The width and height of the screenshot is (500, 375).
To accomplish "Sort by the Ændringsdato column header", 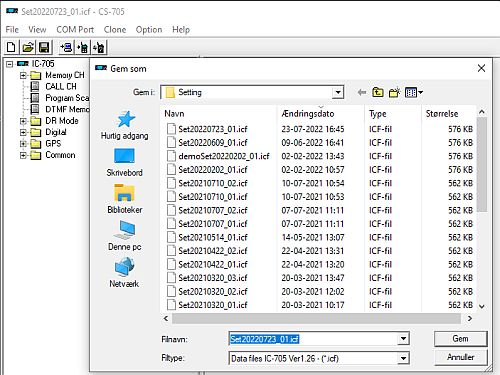I will click(321, 114).
